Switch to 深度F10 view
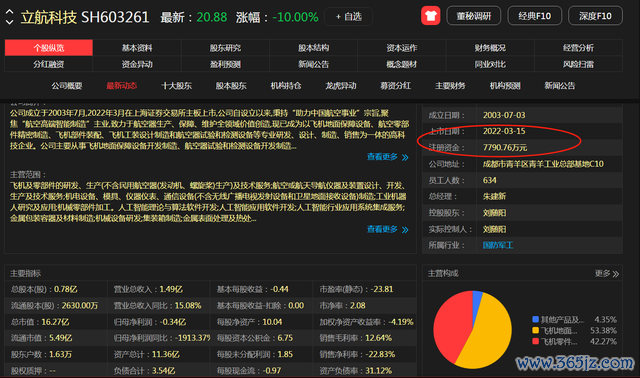 coord(595,16)
